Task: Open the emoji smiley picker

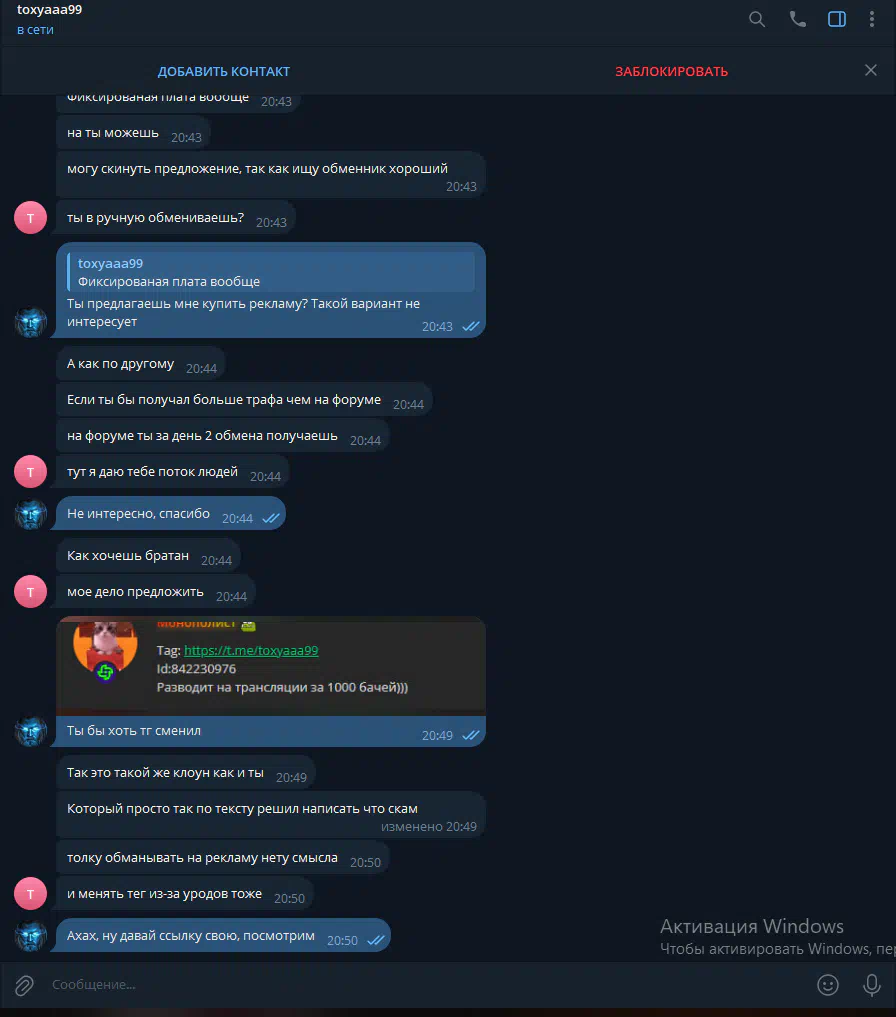Action: pos(828,985)
